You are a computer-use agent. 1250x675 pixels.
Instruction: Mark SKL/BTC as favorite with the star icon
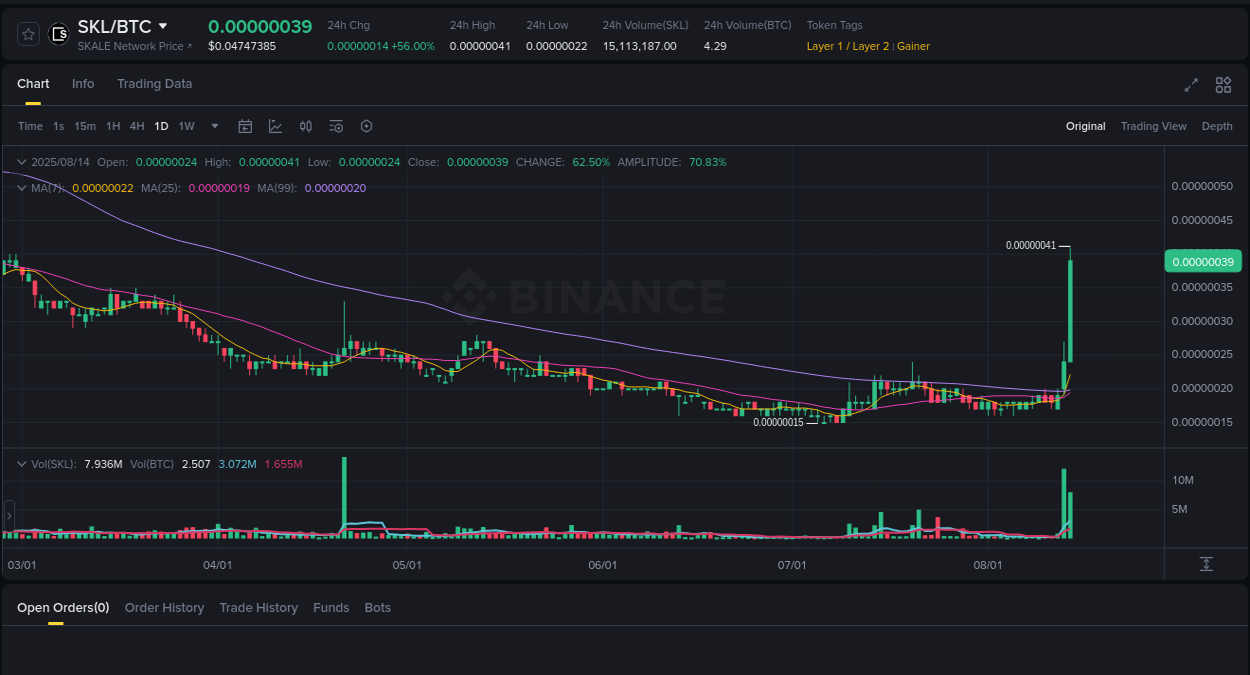(x=28, y=33)
